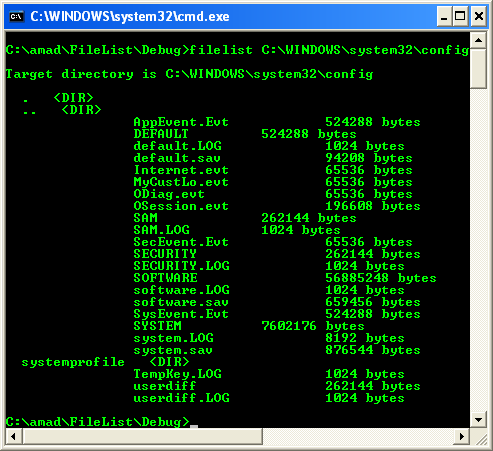Screen dimensions: 493x451
Task: Click the SysEvent.Evt file name
Action: [181, 314]
